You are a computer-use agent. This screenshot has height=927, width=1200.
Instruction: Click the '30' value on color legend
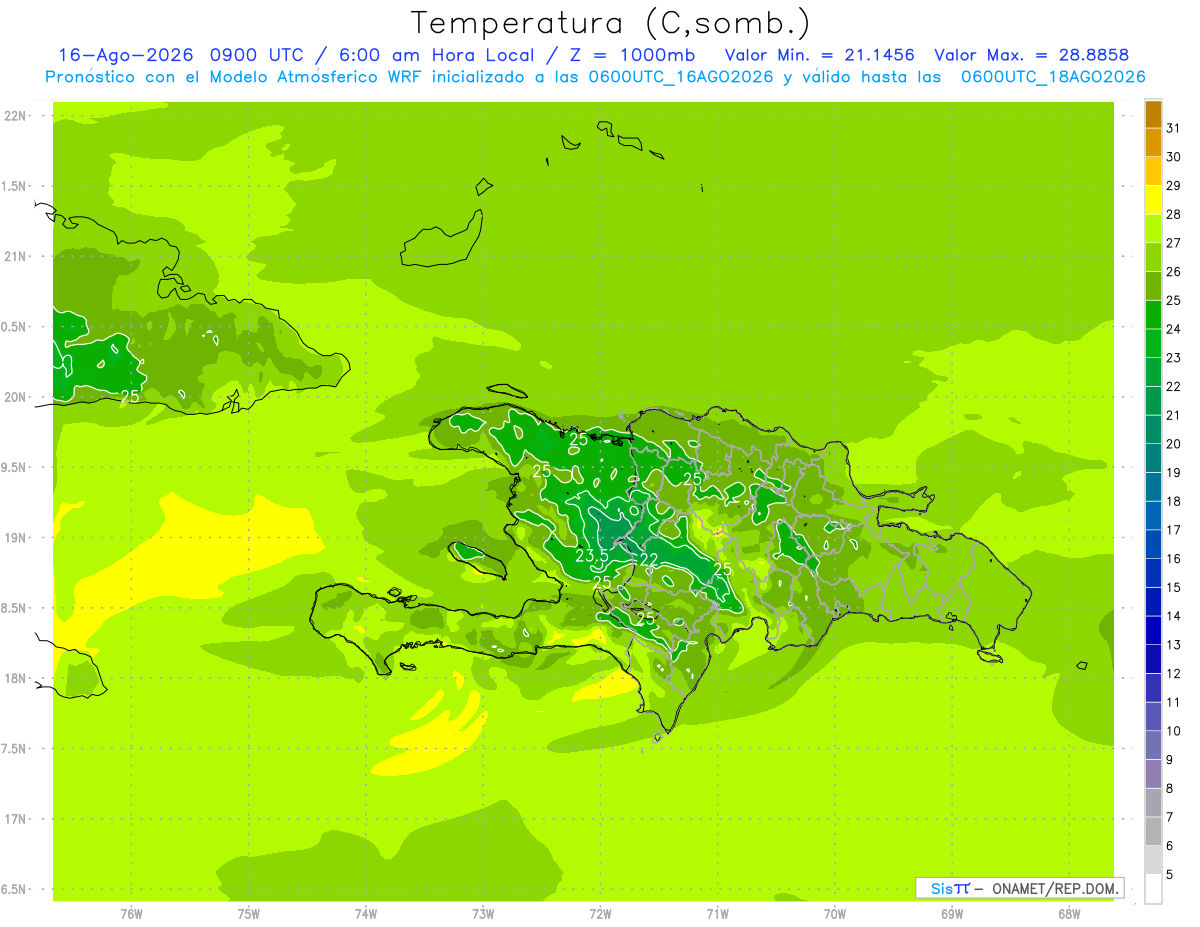click(x=1173, y=156)
